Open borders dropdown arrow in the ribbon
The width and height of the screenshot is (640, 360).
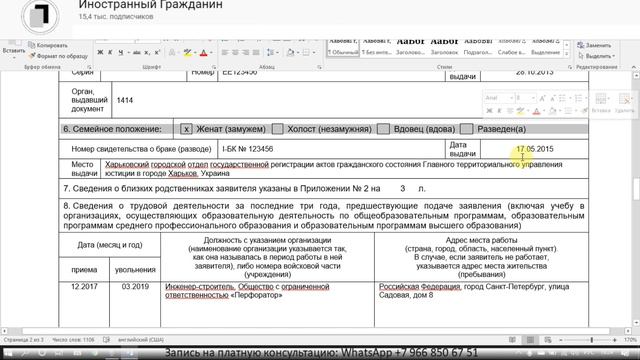[x=314, y=53]
